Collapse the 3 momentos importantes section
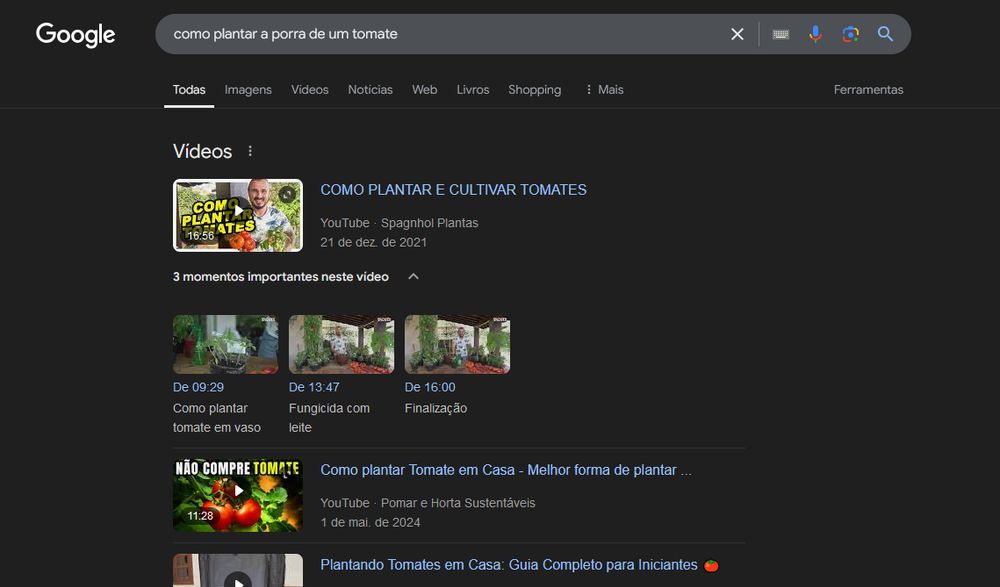The width and height of the screenshot is (1000, 587). click(413, 276)
